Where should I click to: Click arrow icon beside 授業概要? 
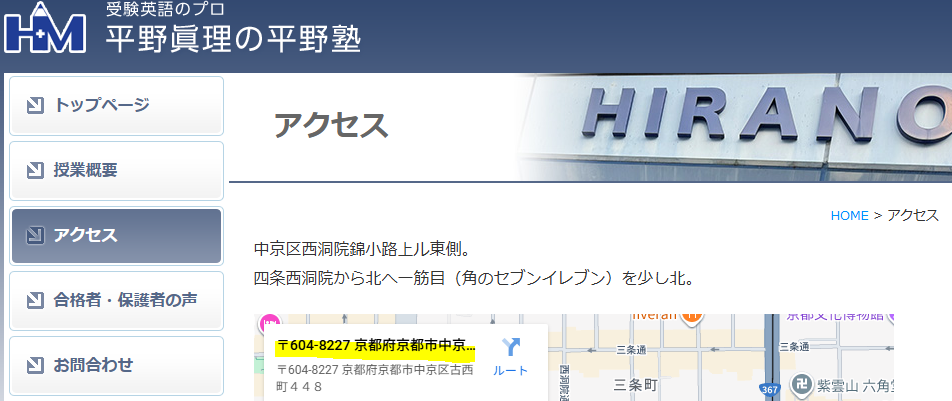point(35,170)
